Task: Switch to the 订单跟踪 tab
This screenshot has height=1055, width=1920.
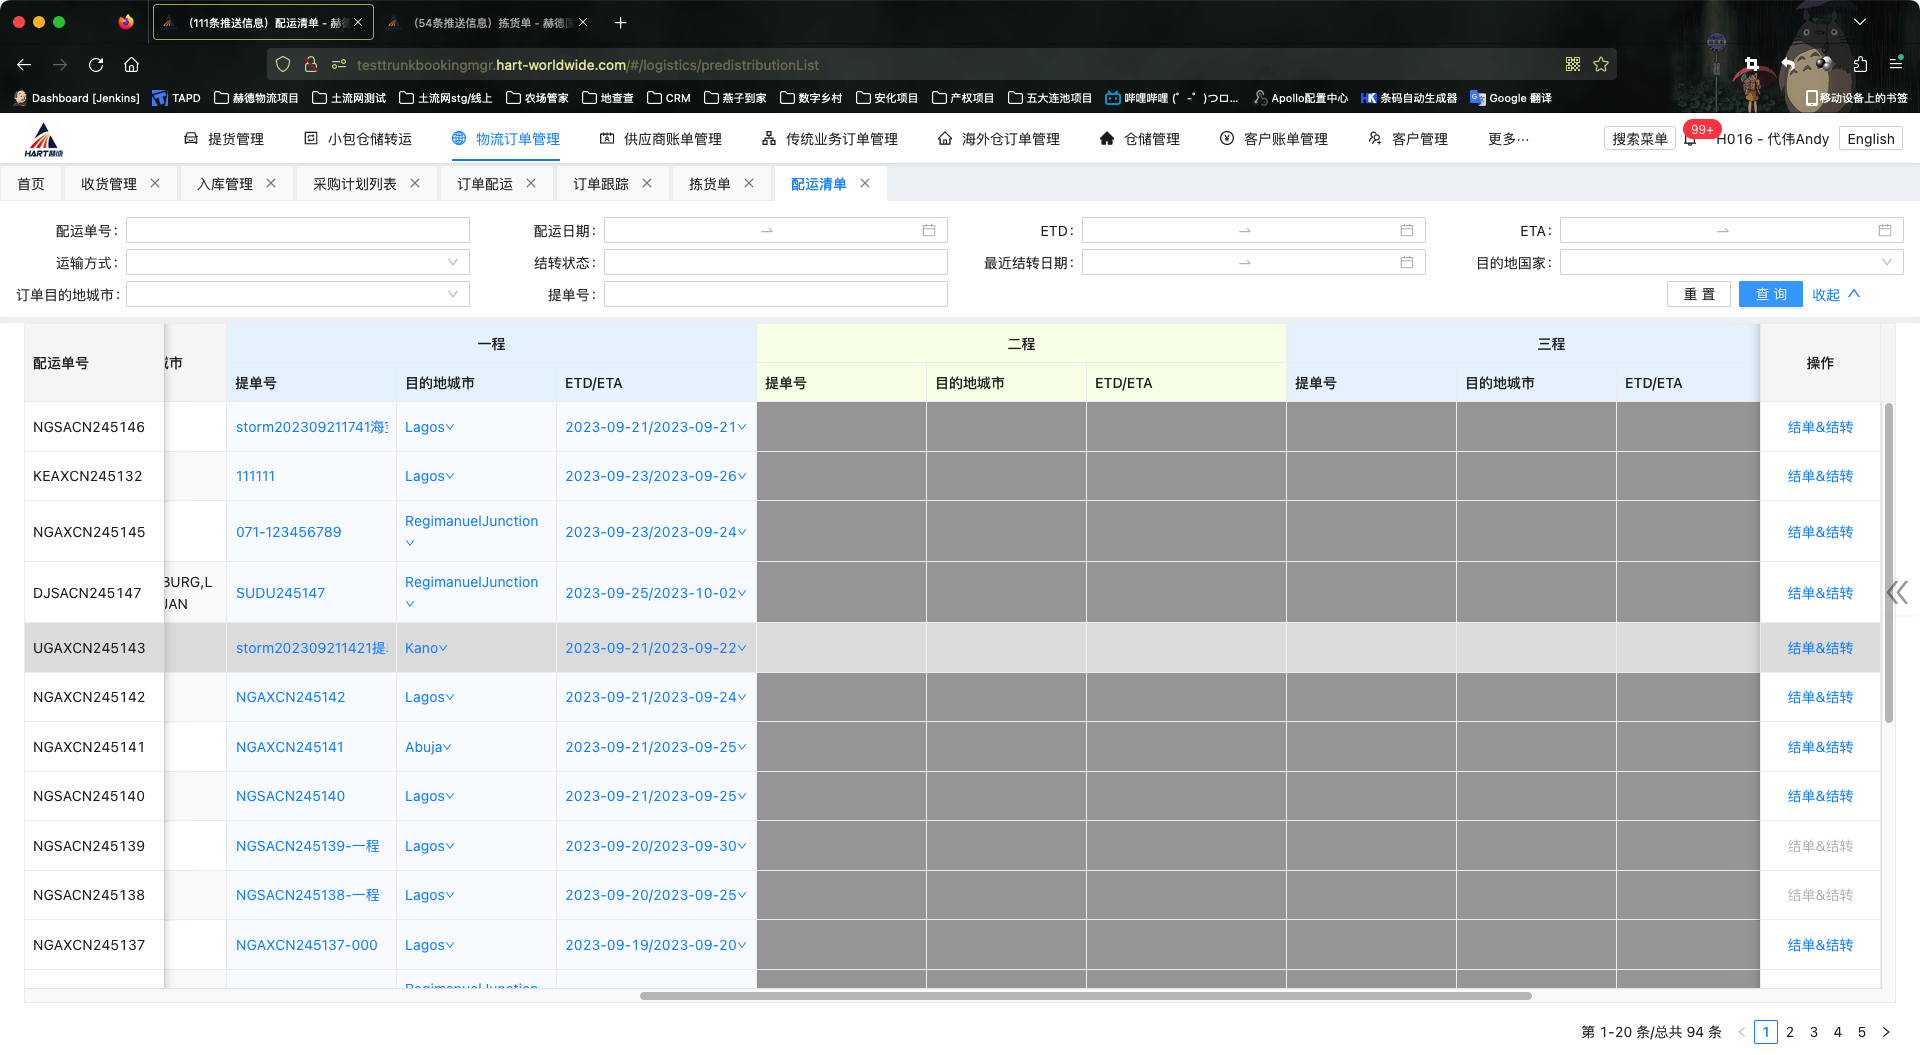Action: pos(600,184)
